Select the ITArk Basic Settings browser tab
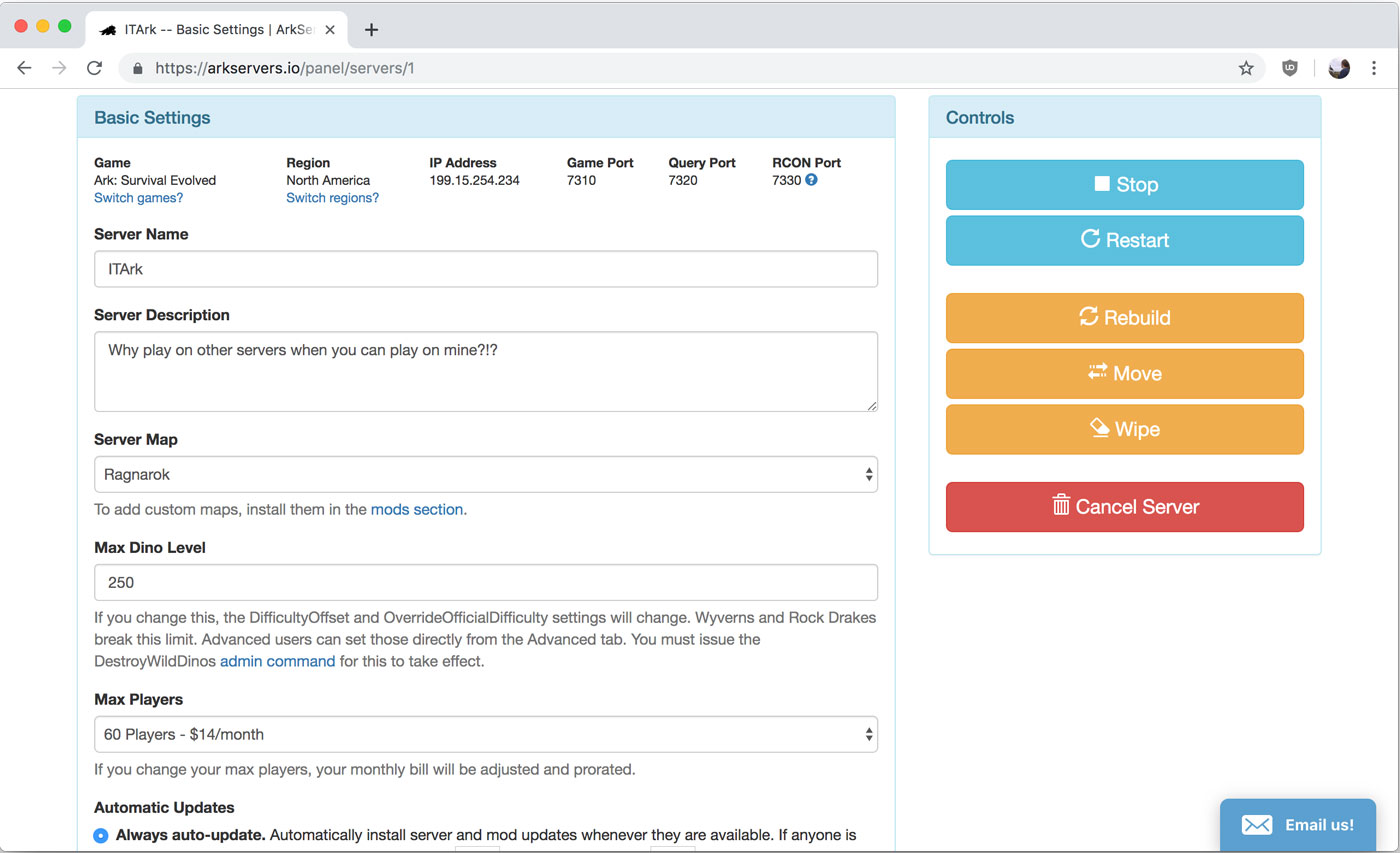Viewport: 1400px width, 853px height. [x=216, y=30]
